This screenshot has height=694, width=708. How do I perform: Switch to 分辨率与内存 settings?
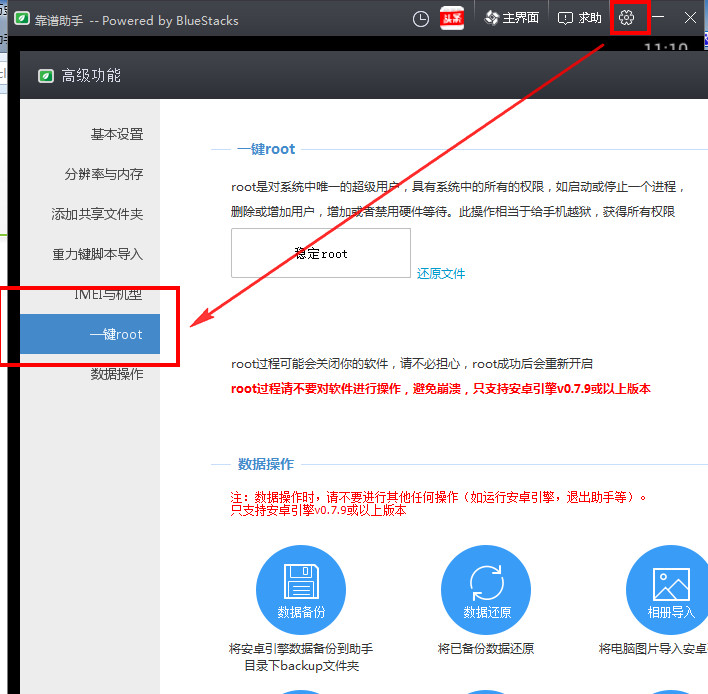point(104,174)
